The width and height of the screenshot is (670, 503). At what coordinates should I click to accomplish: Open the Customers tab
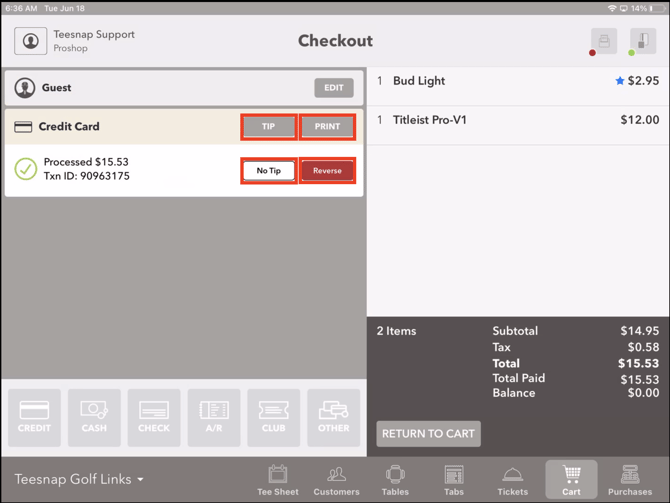(x=336, y=480)
